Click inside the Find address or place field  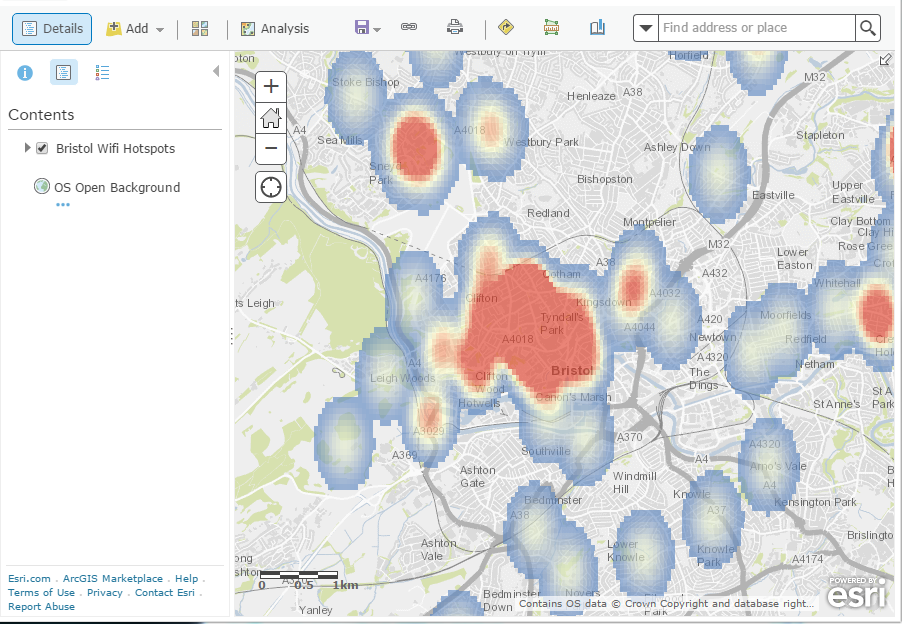click(x=755, y=27)
